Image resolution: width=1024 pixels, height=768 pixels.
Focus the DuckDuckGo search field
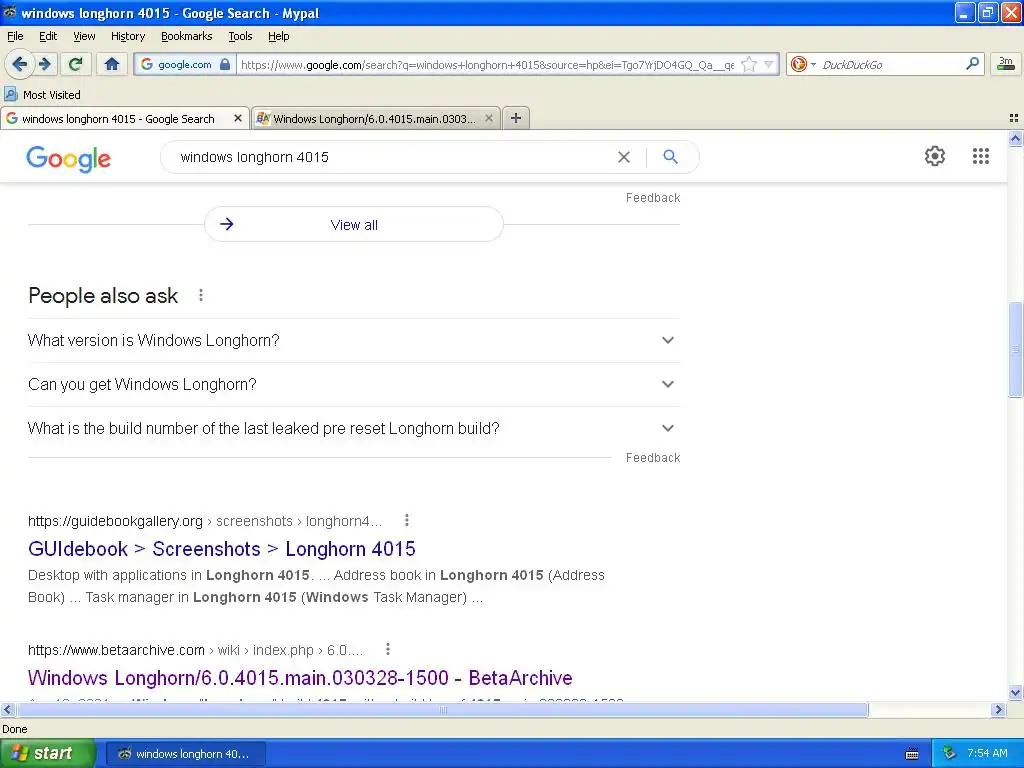[891, 65]
